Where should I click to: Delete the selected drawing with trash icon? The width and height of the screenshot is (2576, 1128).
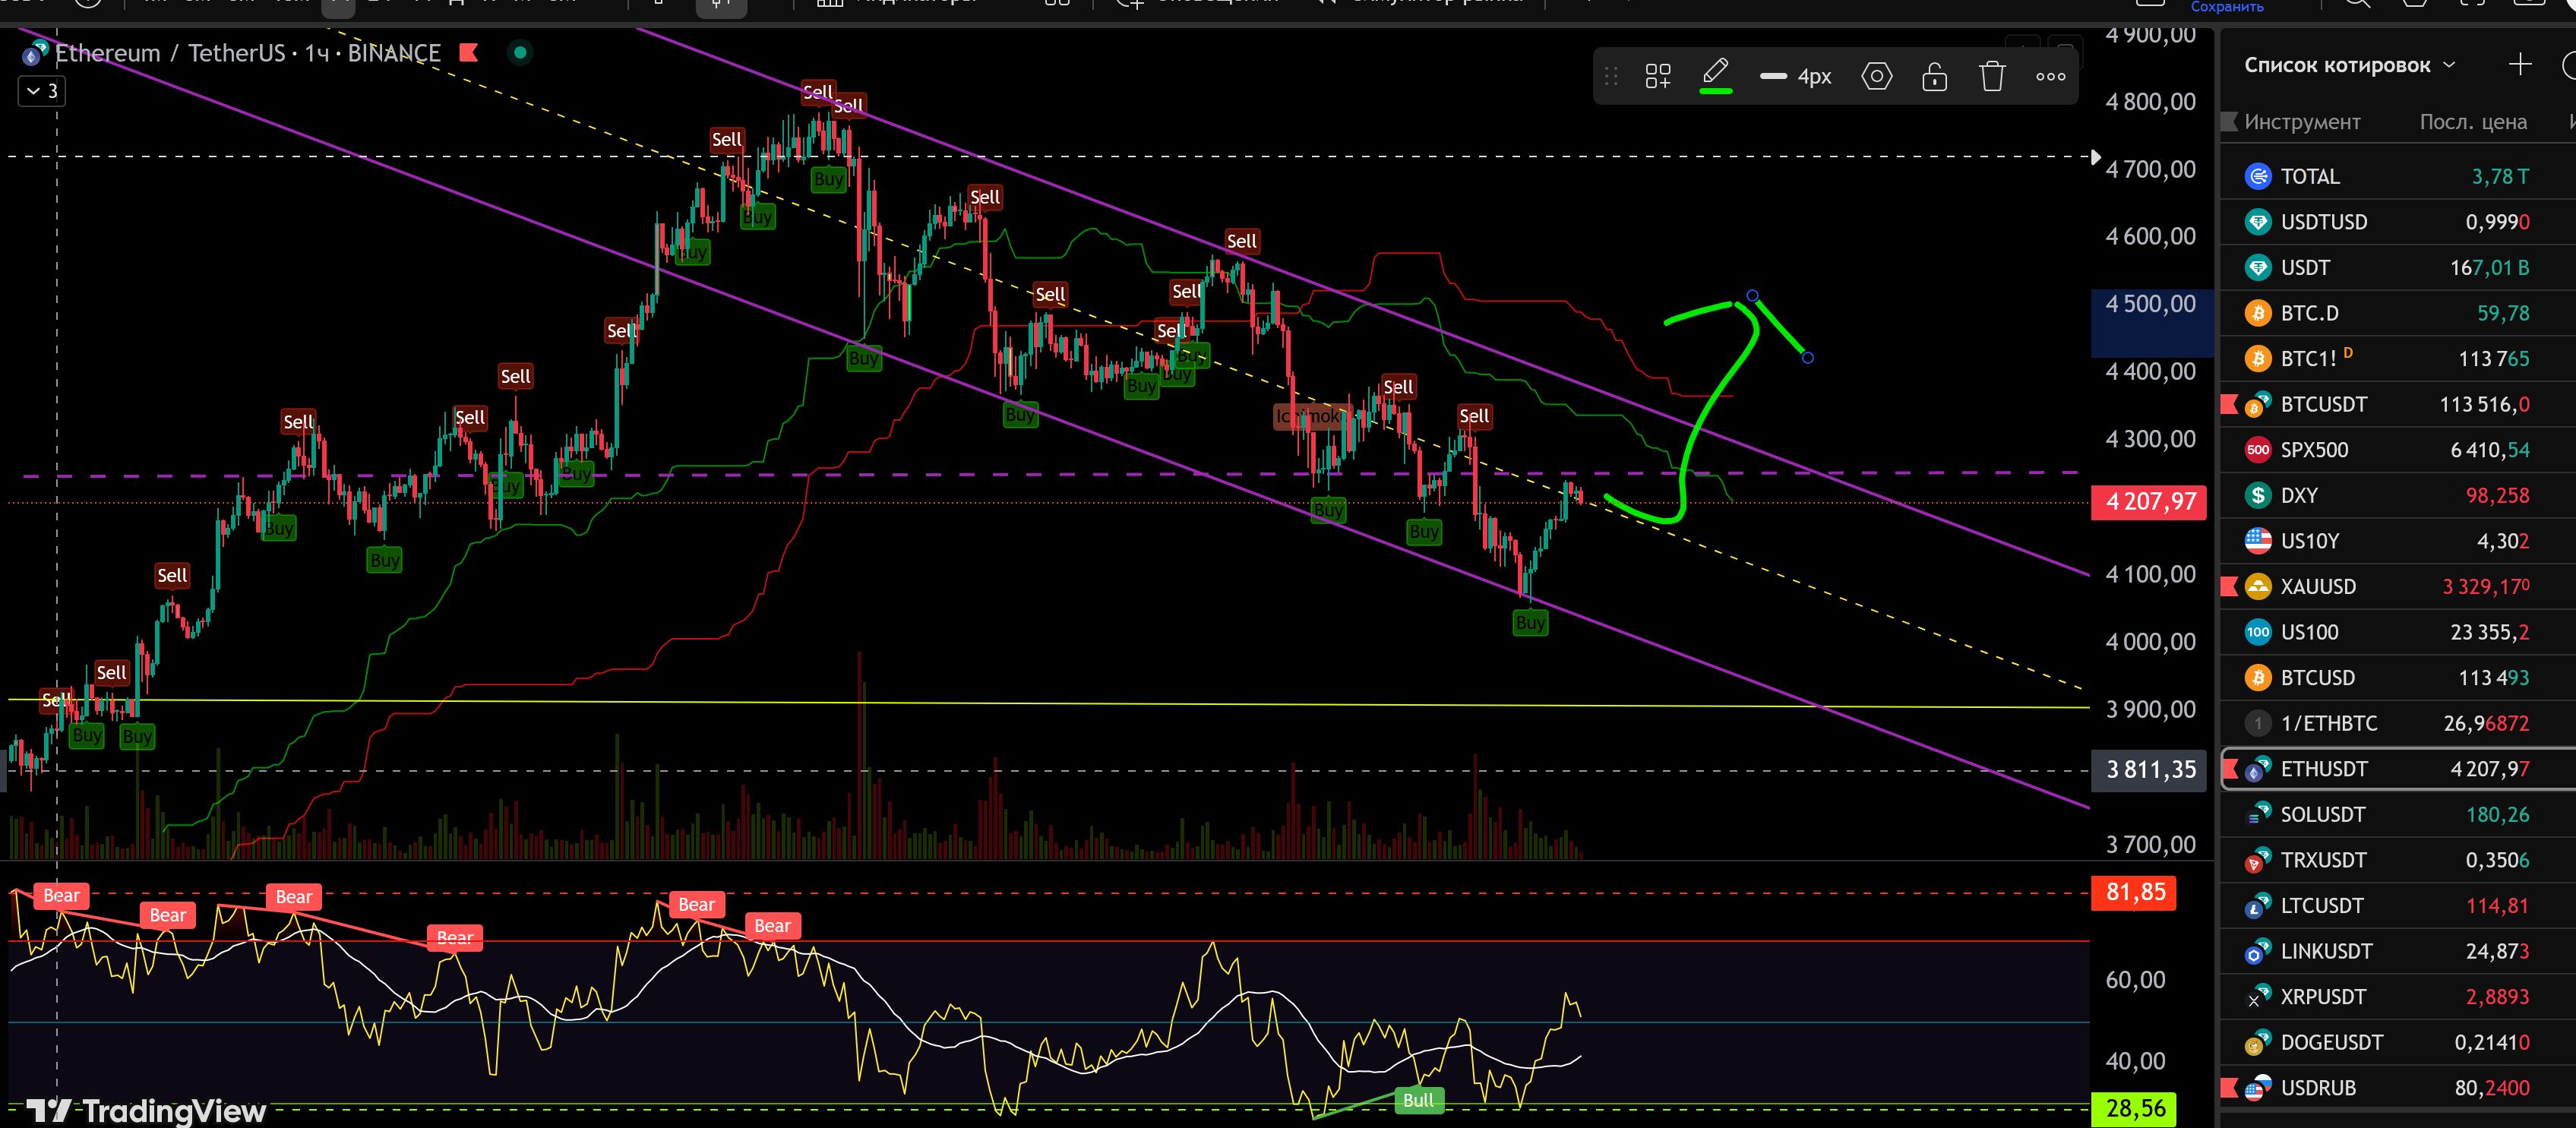pos(1991,76)
